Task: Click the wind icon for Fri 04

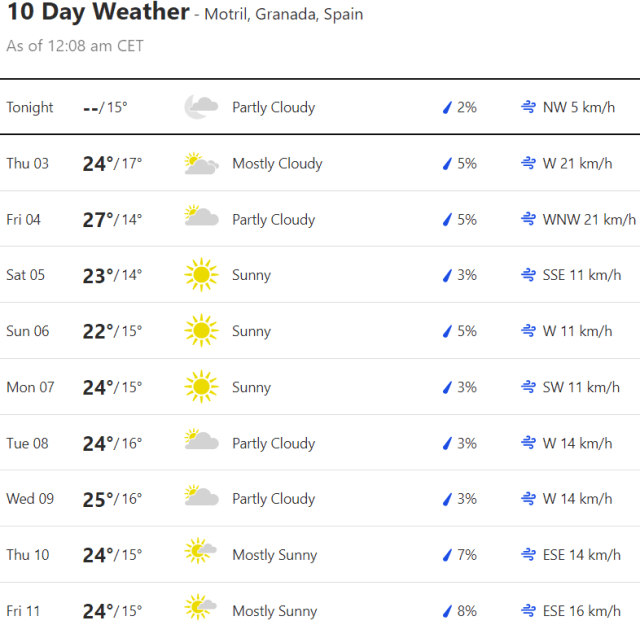Action: coord(528,219)
